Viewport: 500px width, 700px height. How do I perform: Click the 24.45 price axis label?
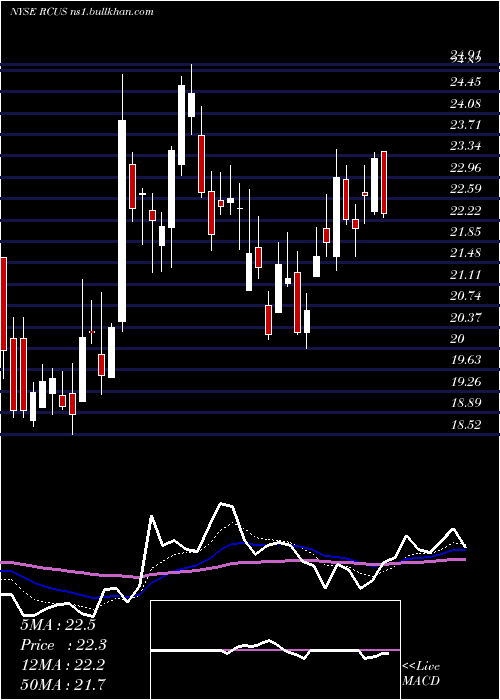[x=466, y=82]
